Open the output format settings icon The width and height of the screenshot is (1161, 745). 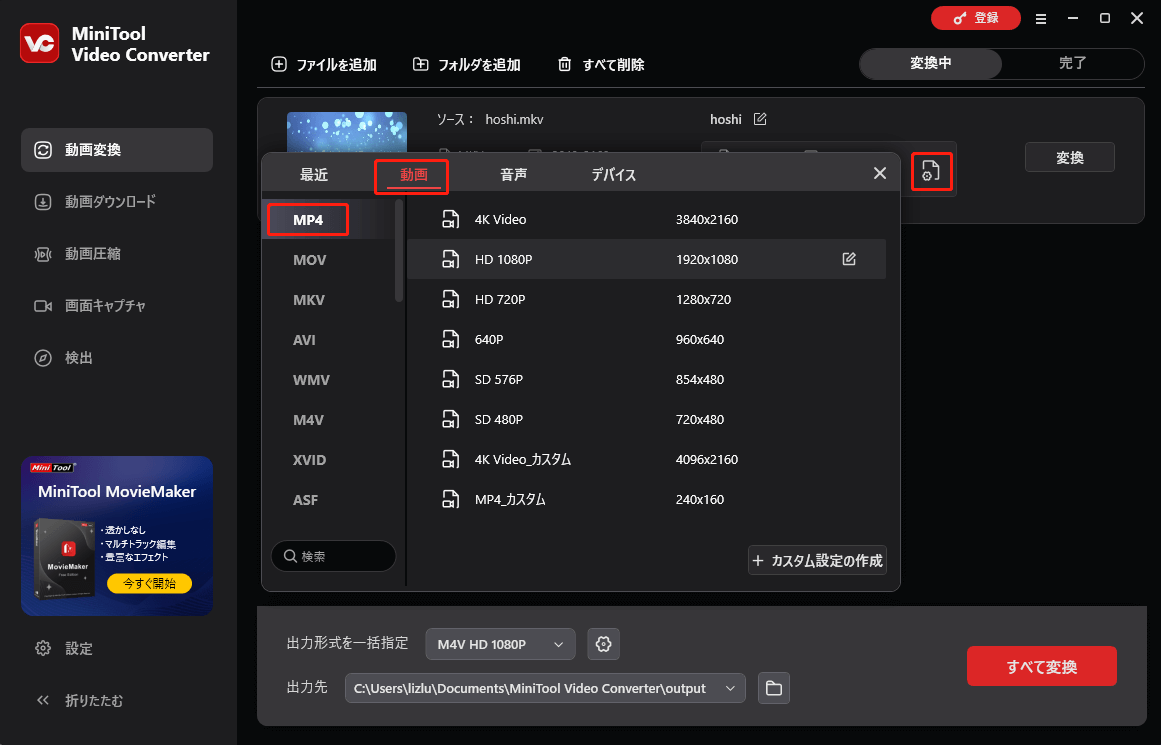point(931,171)
